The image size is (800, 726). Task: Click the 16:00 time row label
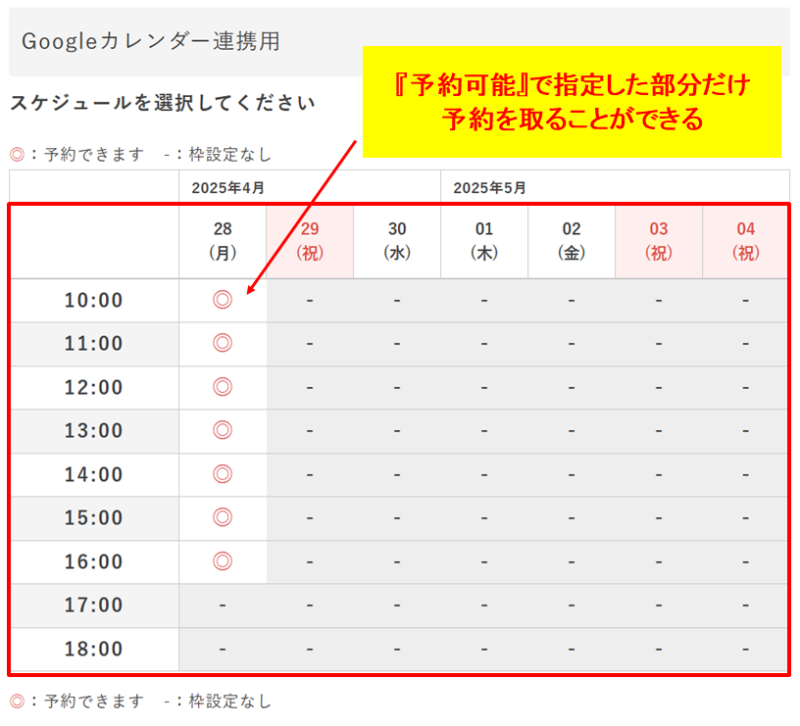click(94, 562)
